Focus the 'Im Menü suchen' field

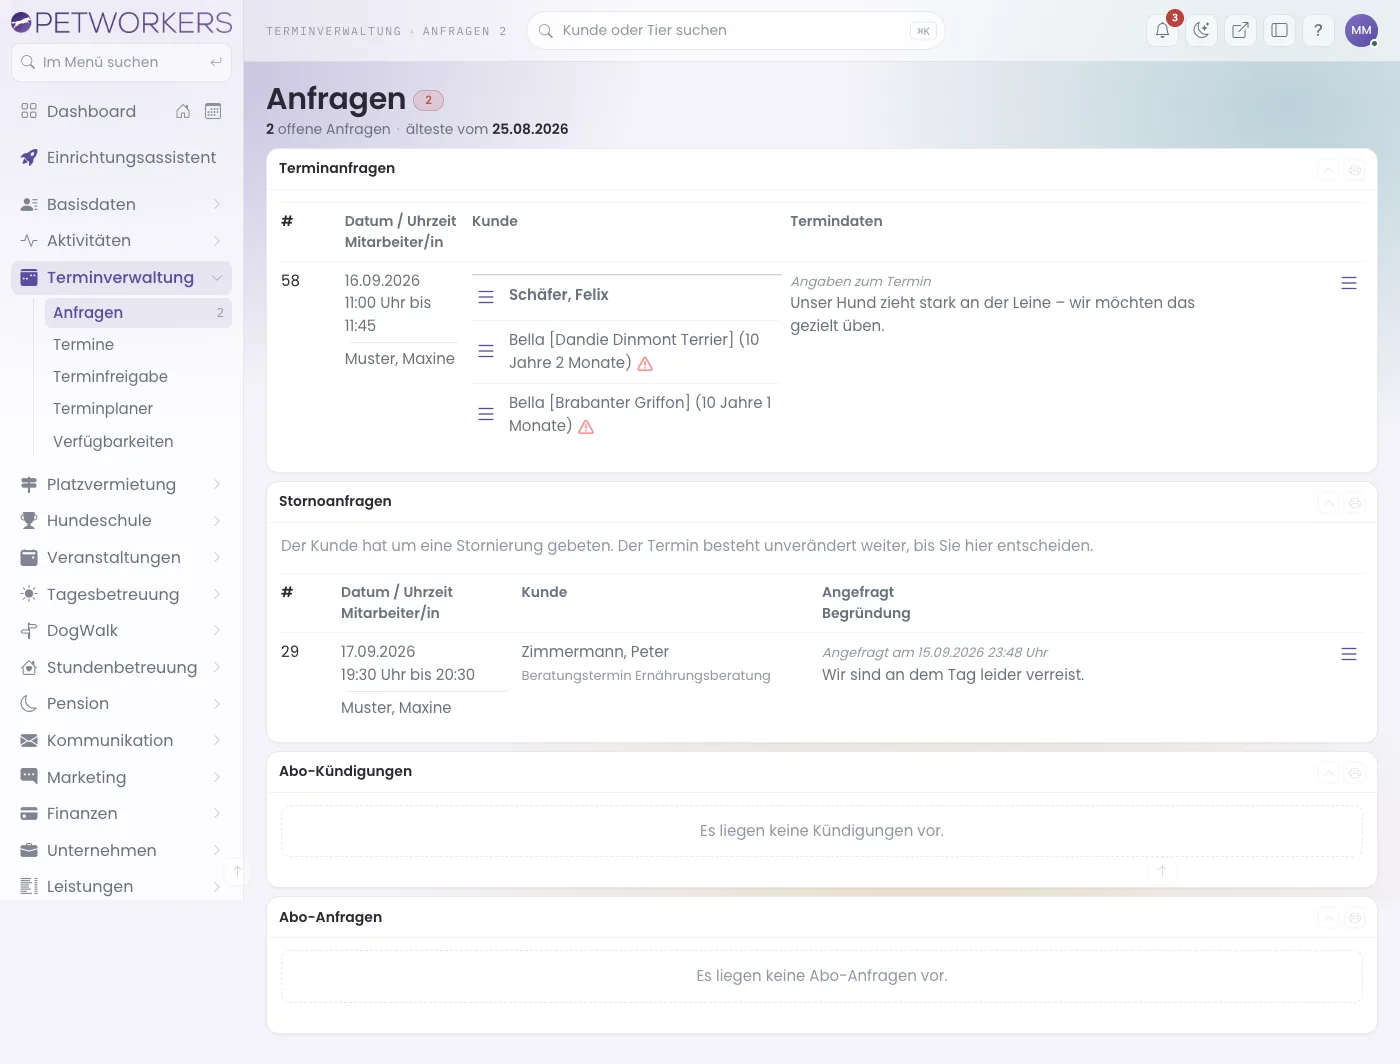(121, 62)
